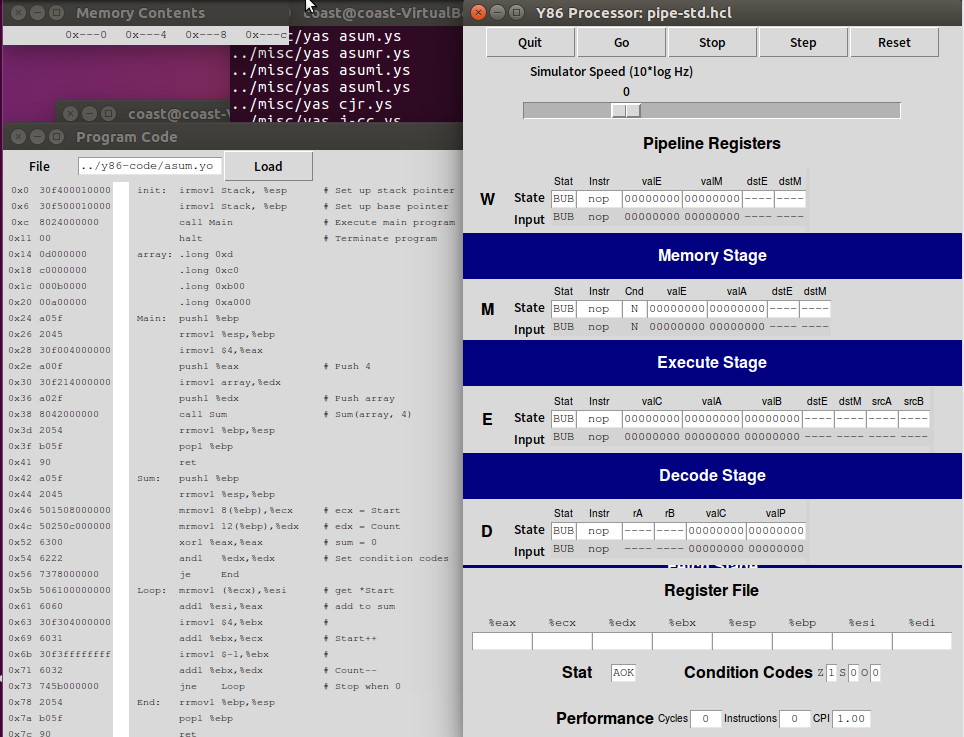Maximize the Memory Contents window
This screenshot has height=737, width=964.
tap(57, 12)
